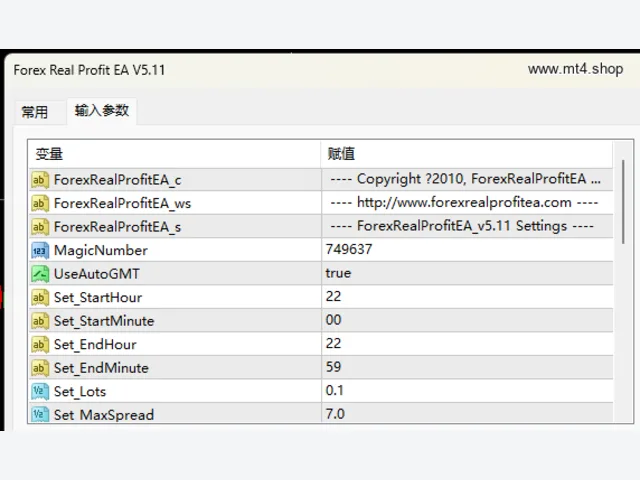
Task: Select the ForexRealProfitEA_s variable name
Action: click(x=118, y=227)
